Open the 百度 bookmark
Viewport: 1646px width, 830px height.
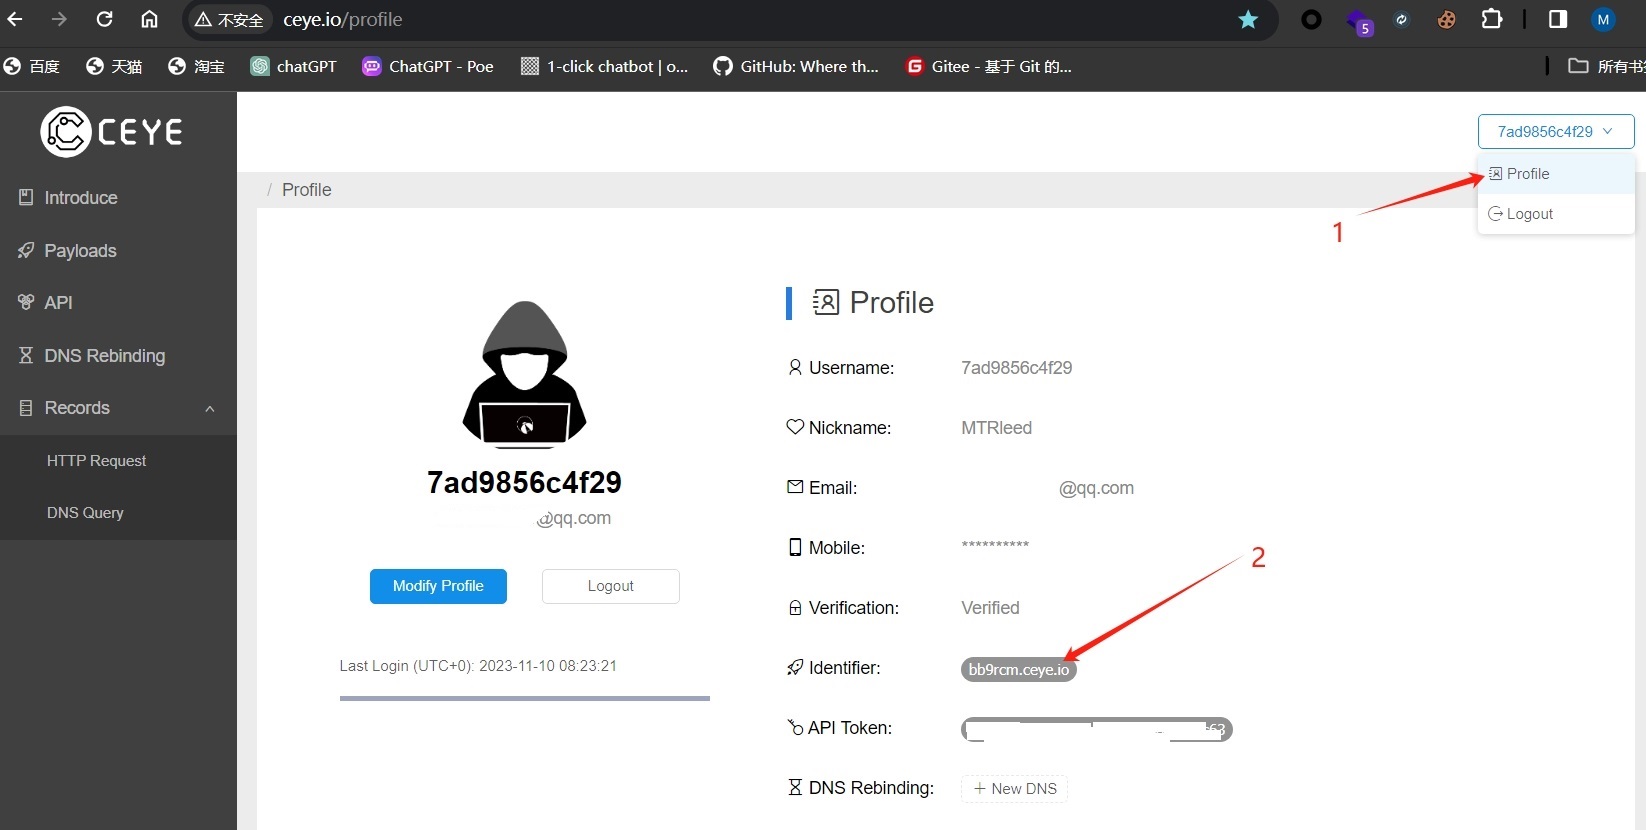click(x=32, y=66)
